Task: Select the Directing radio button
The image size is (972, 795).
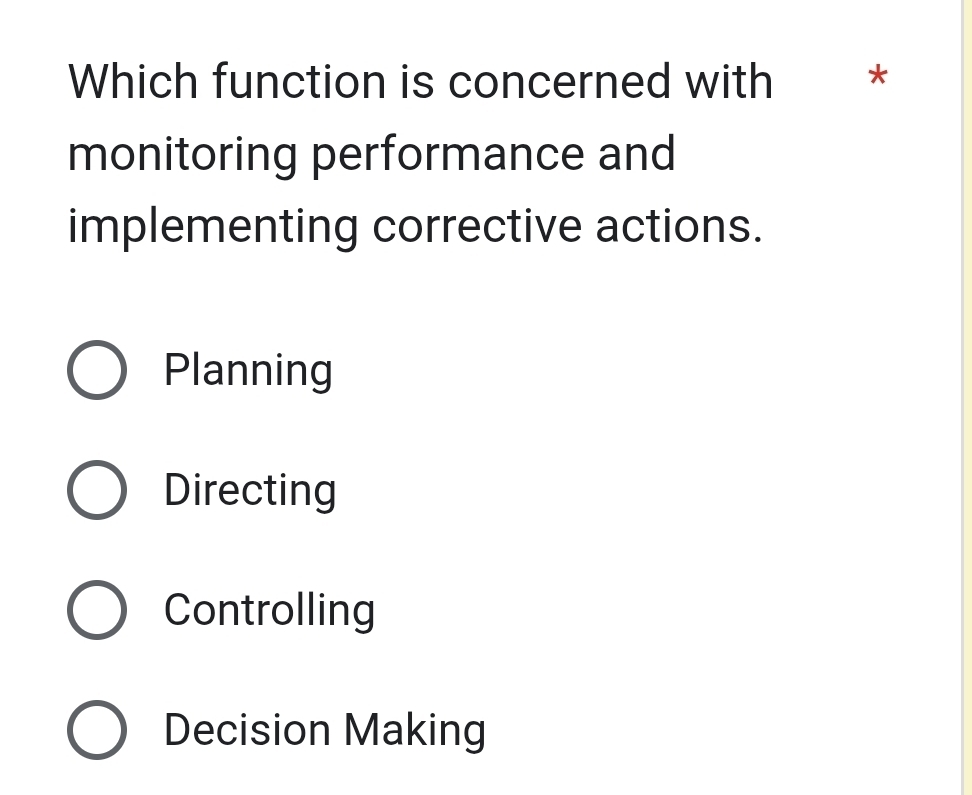Action: pyautogui.click(x=96, y=489)
